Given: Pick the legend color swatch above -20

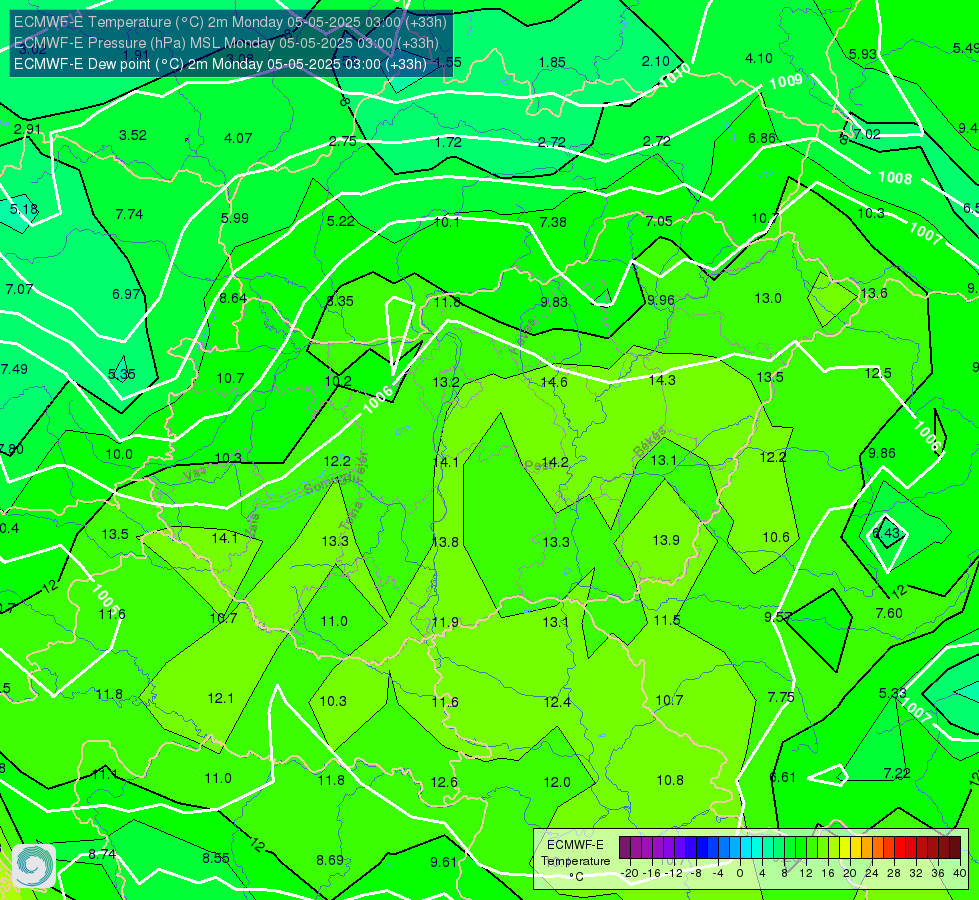Looking at the screenshot, I should [x=625, y=848].
